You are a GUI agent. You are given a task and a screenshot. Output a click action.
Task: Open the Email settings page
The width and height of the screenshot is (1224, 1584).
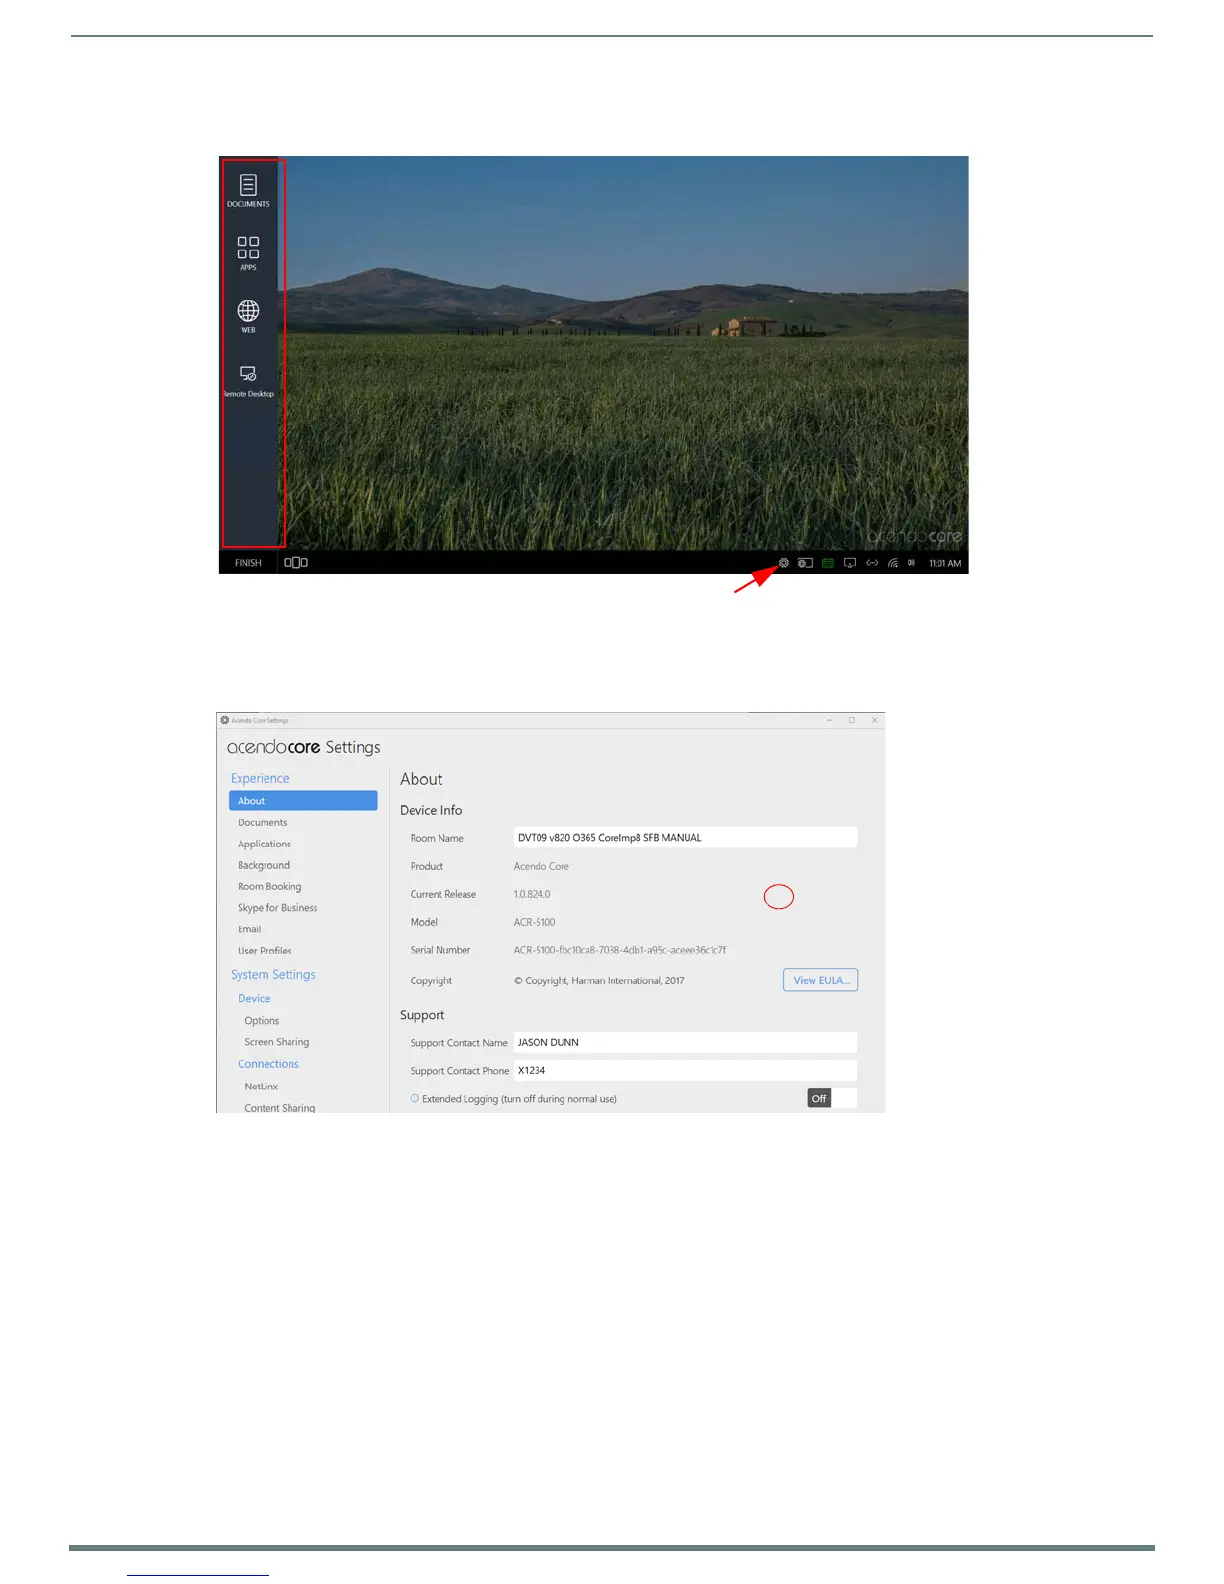tap(250, 930)
